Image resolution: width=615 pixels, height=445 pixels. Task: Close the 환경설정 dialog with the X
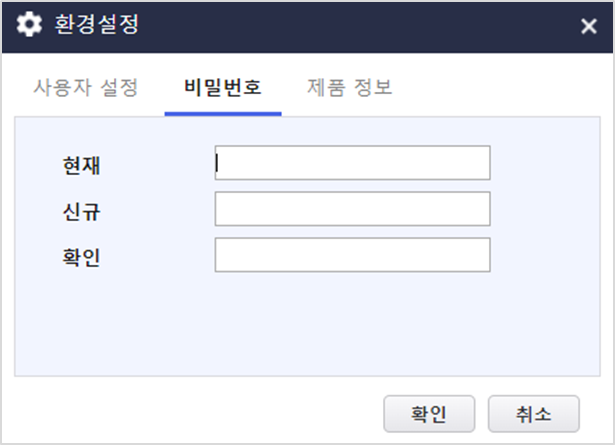pos(589,26)
